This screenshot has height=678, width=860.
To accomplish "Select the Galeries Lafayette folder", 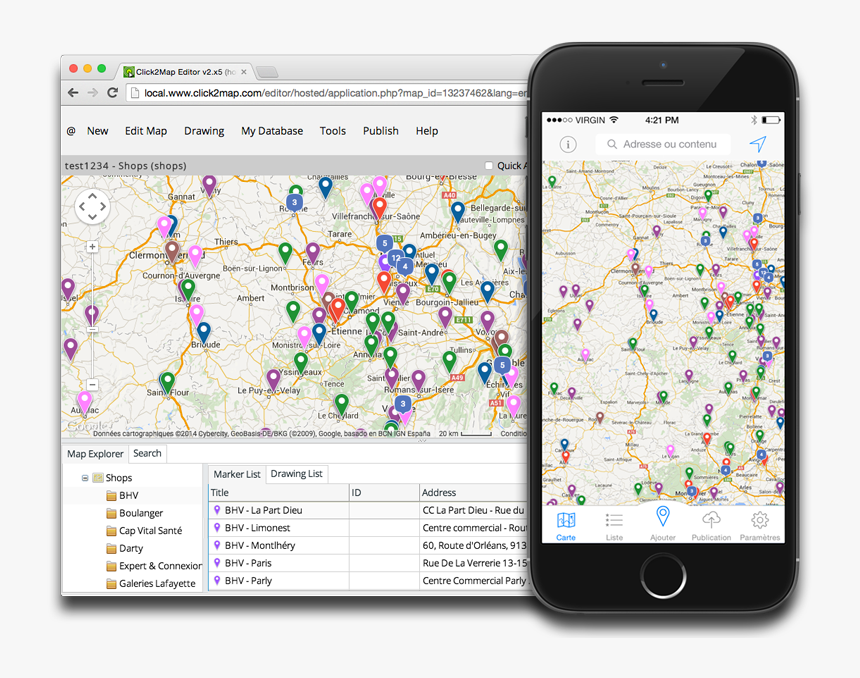I will point(151,584).
